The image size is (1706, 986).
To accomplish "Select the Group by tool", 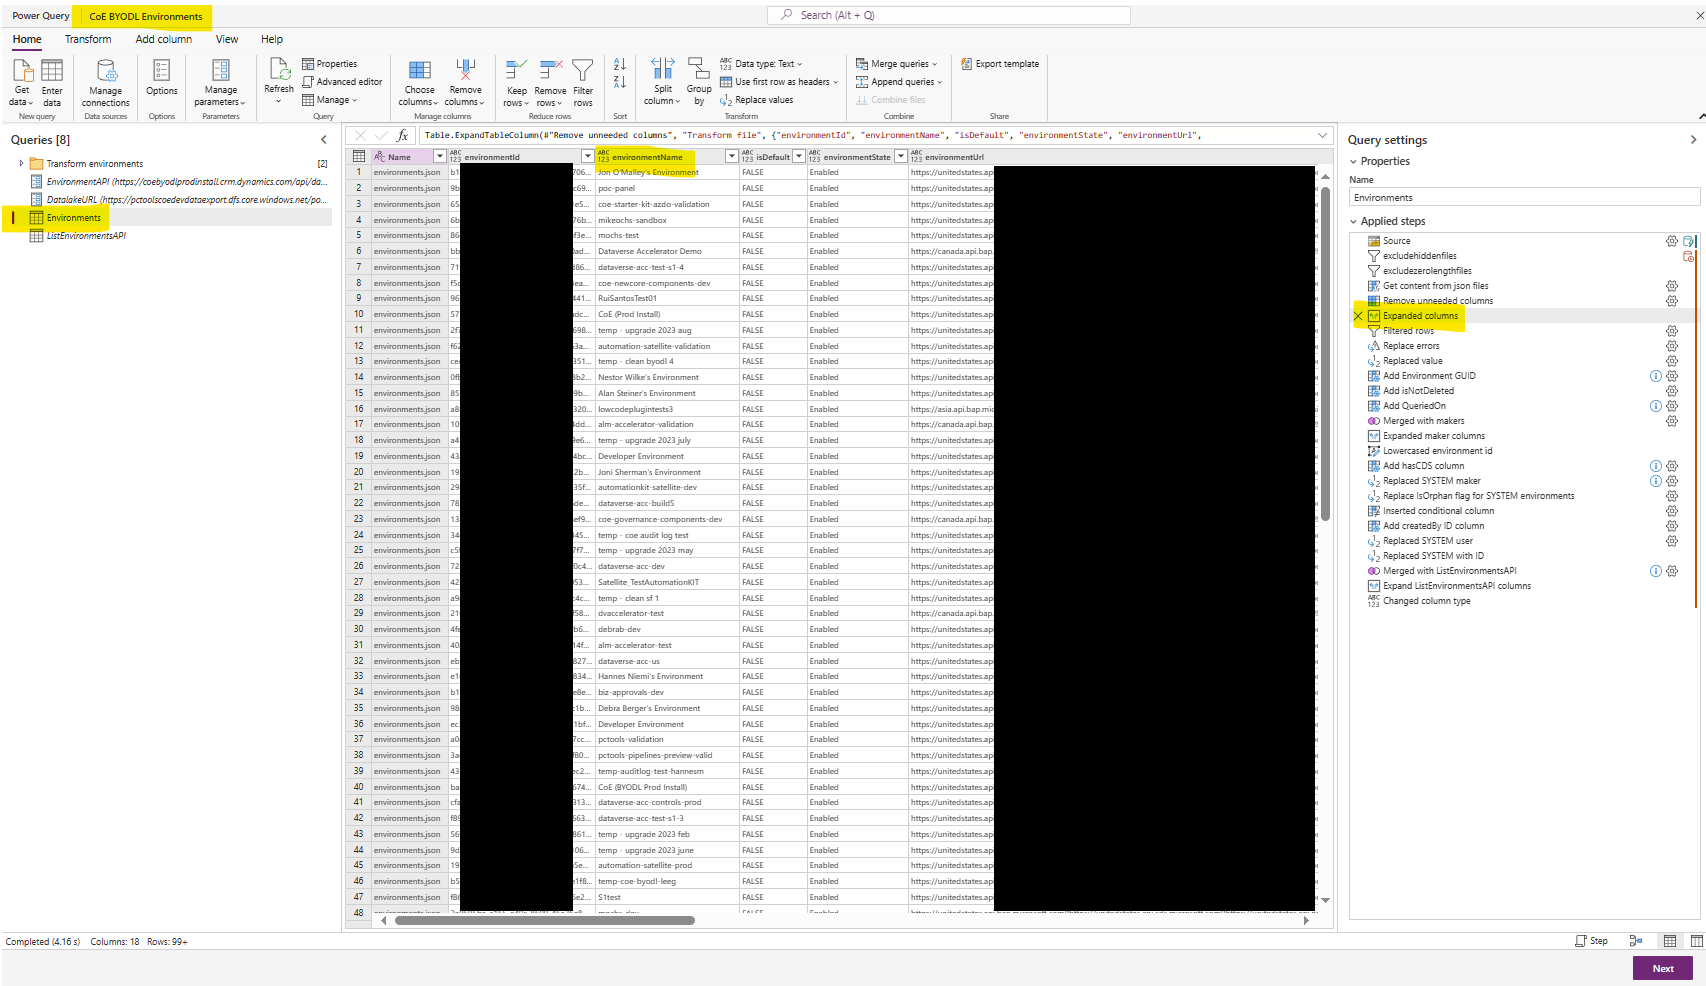I will (699, 82).
